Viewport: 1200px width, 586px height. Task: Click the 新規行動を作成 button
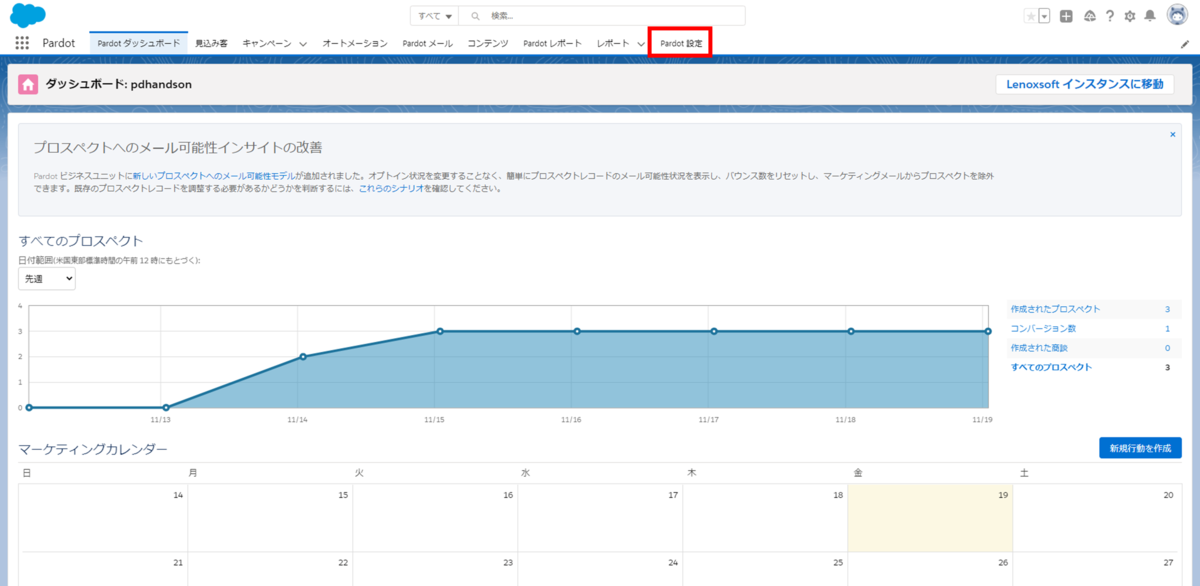1140,448
